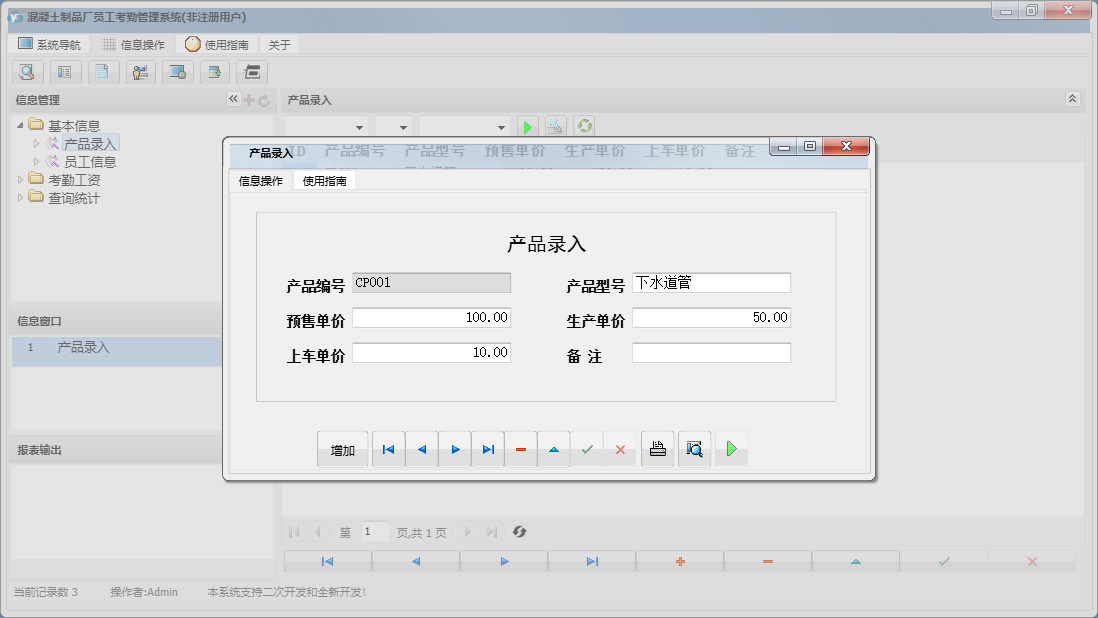The height and width of the screenshot is (618, 1098).
Task: Click the employee management icon in main toolbar
Action: point(140,72)
